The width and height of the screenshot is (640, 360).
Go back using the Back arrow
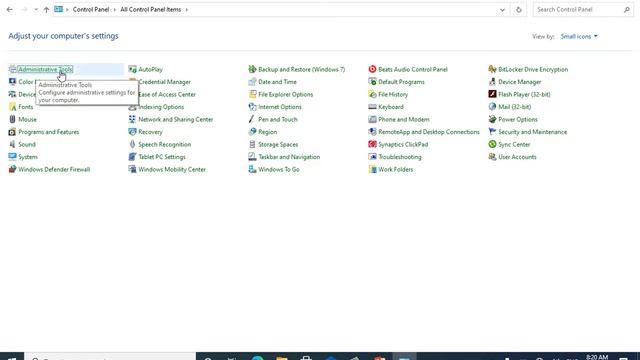[10, 10]
